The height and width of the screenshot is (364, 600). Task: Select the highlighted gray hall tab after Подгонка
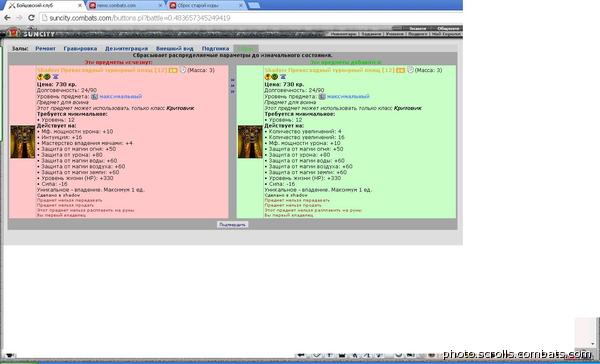pyautogui.click(x=246, y=49)
